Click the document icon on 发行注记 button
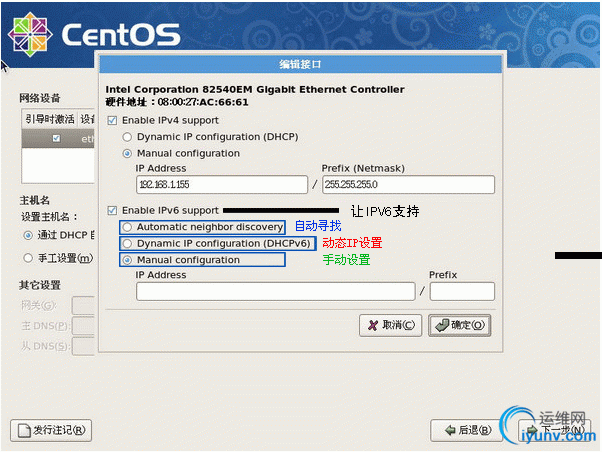The image size is (602, 452). (x=24, y=430)
